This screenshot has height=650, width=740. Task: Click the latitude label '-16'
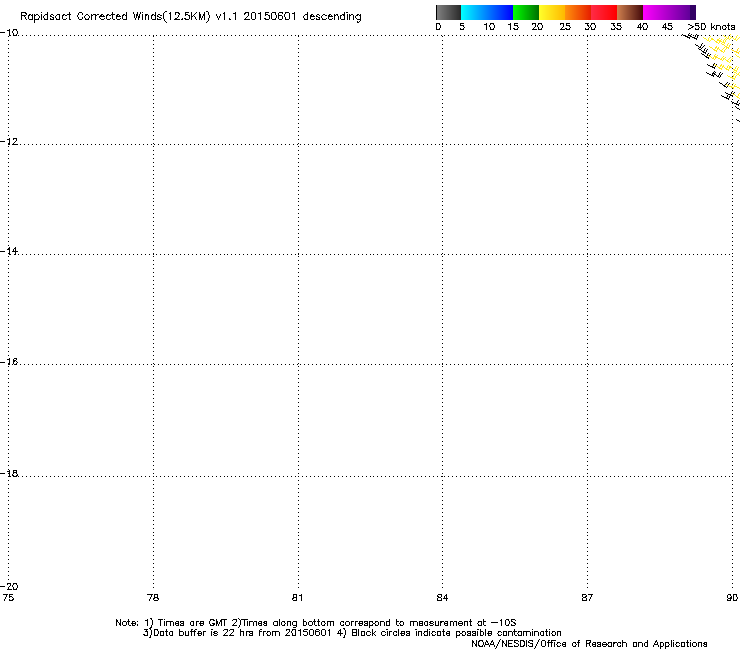[9, 362]
